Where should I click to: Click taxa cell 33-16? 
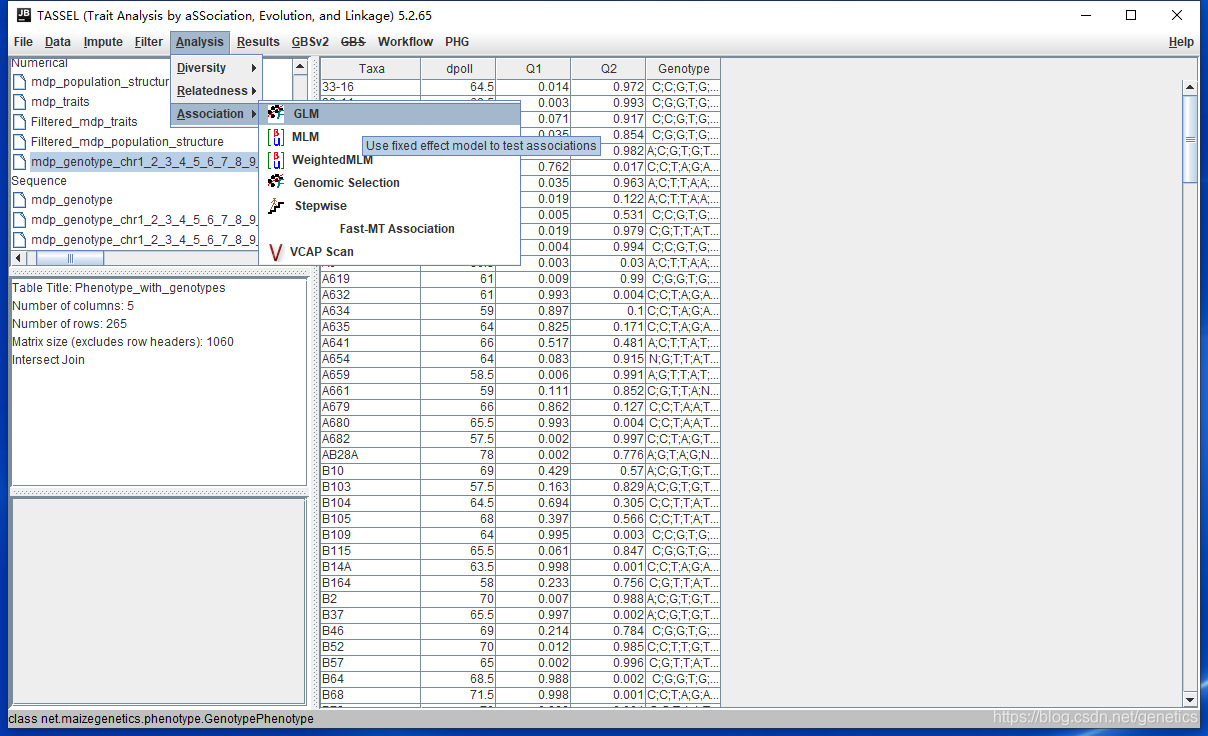(x=371, y=87)
